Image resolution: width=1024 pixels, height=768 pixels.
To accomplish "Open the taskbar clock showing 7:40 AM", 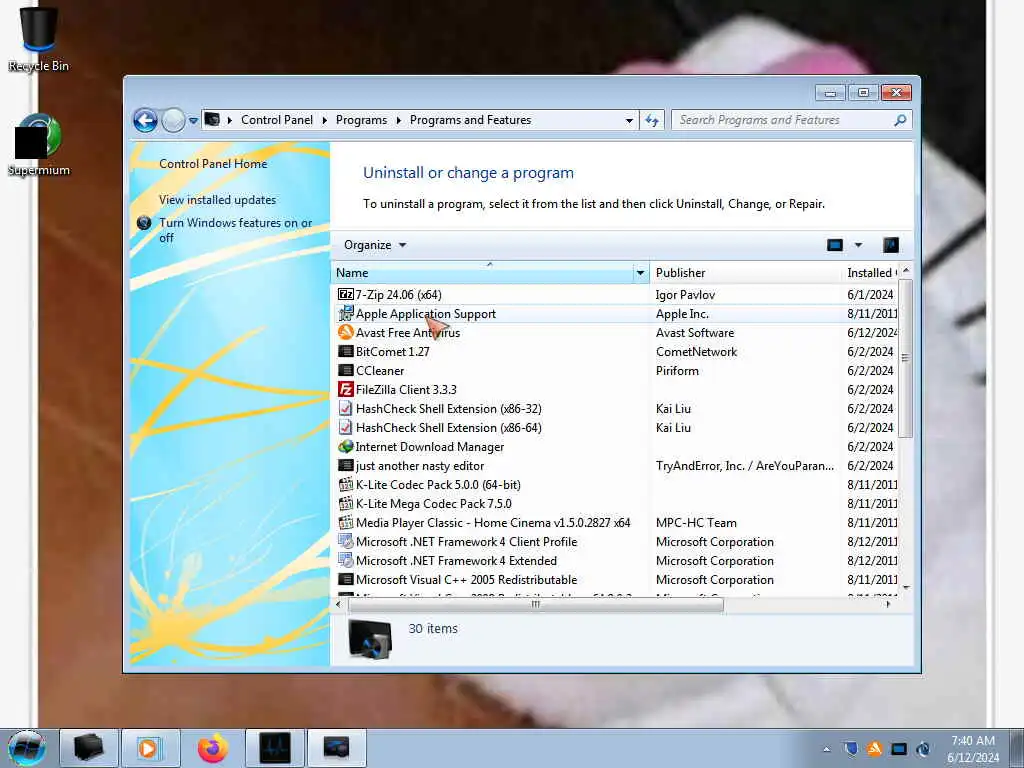I will click(x=973, y=749).
